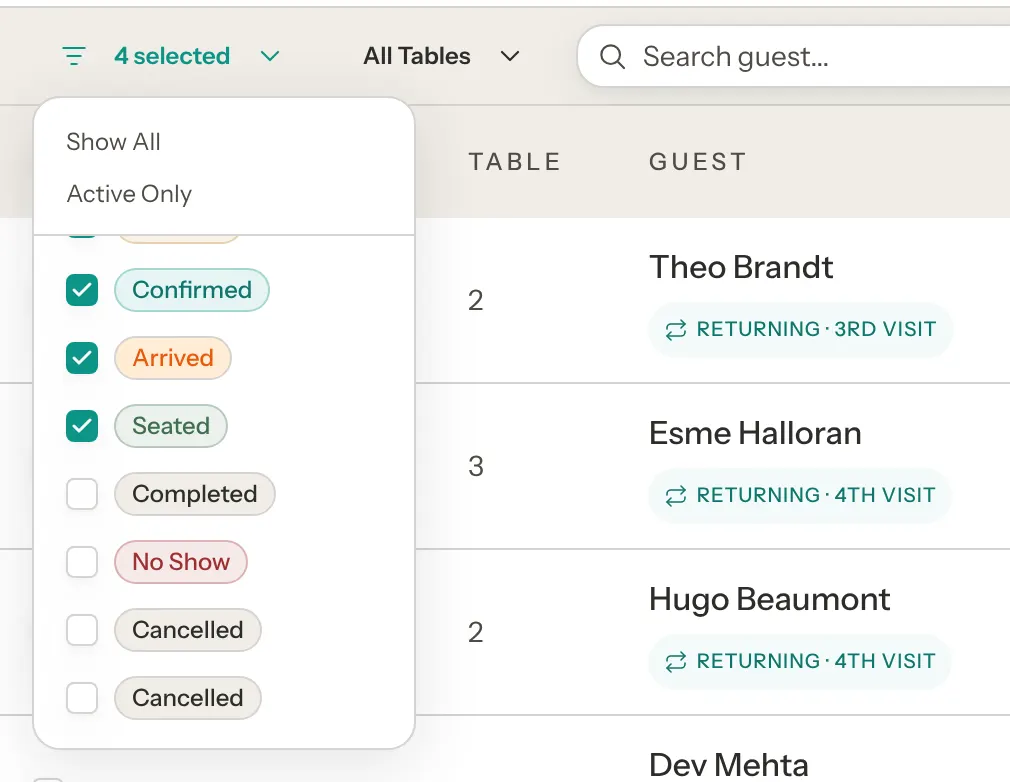Check the No Show status checkbox
The image size is (1010, 782).
pos(82,562)
